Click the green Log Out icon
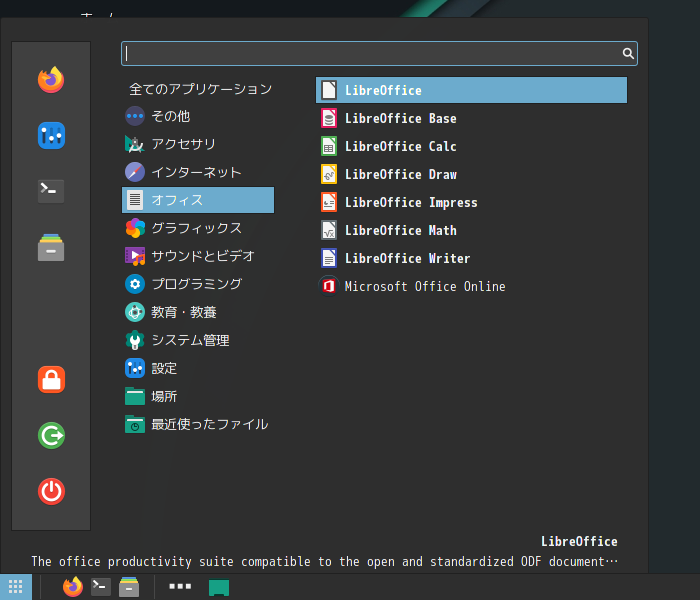700x600 pixels. [51, 435]
